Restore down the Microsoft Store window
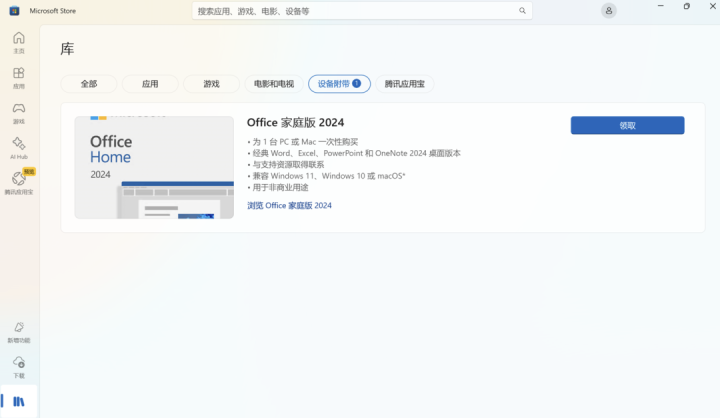Screen dimensions: 720x418 [687, 6]
